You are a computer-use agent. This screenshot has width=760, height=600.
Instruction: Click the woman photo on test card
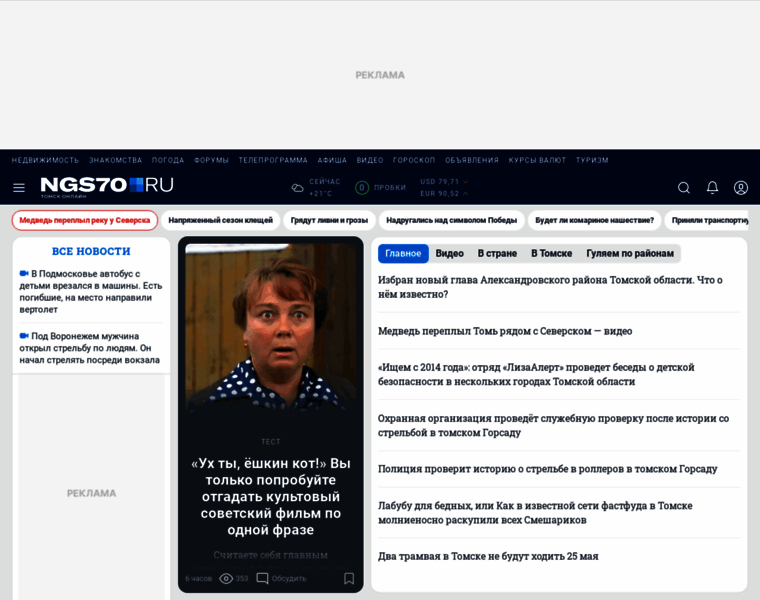click(x=270, y=327)
